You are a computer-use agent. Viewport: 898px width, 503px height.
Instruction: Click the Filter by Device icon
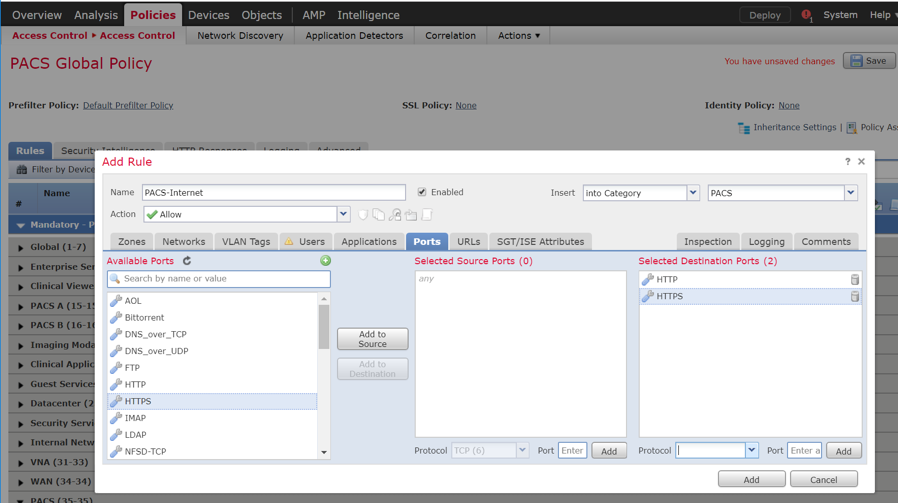tap(22, 170)
